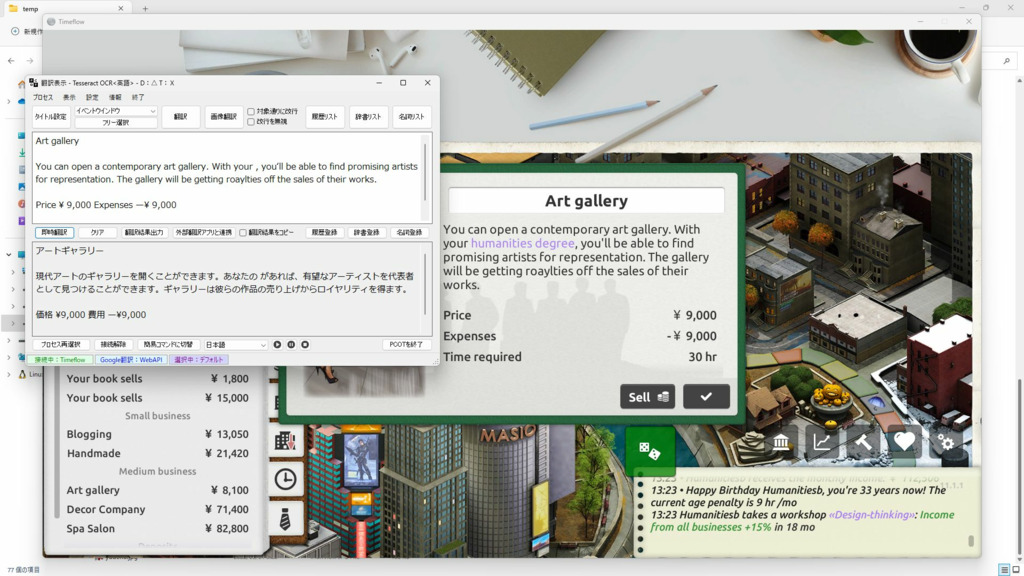The width and height of the screenshot is (1024, 576).
Task: Open the 表示 menu
Action: (x=69, y=97)
